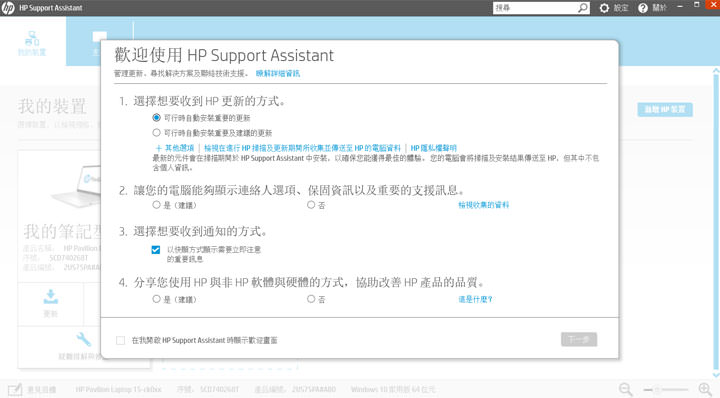Image resolution: width=720 pixels, height=398 pixels.
Task: Open settings via the gear icon
Action: point(604,8)
